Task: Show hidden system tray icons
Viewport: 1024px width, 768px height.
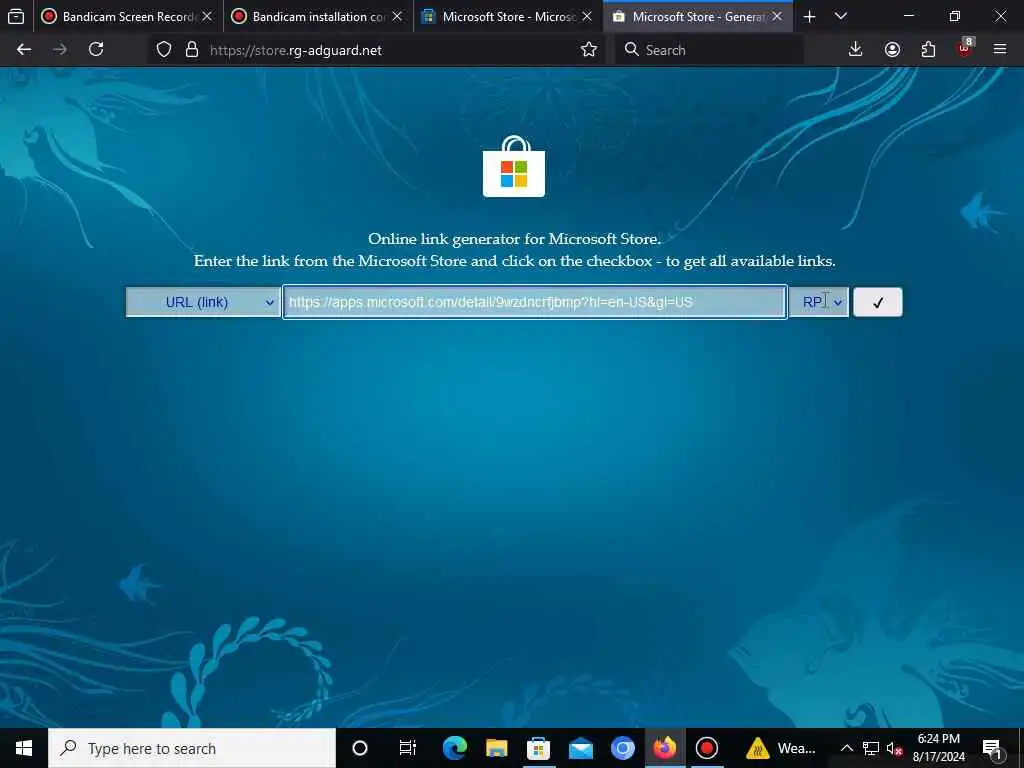Action: (x=846, y=748)
